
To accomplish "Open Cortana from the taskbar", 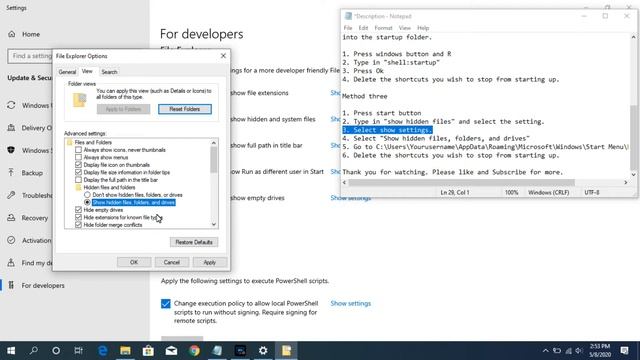I will coord(56,351).
